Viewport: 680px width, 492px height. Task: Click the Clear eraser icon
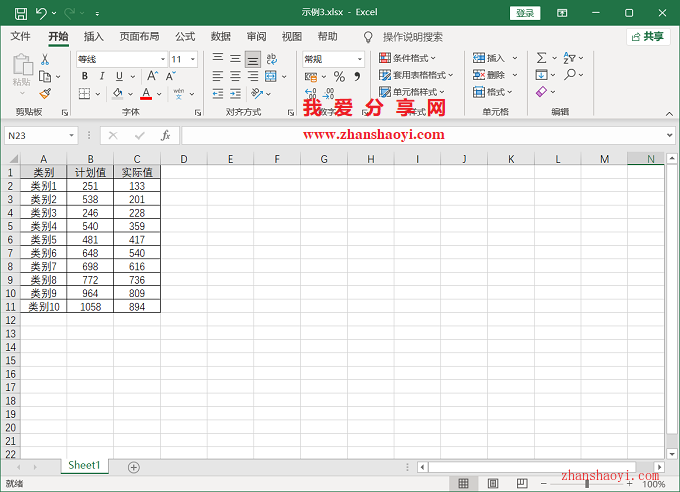coord(541,92)
